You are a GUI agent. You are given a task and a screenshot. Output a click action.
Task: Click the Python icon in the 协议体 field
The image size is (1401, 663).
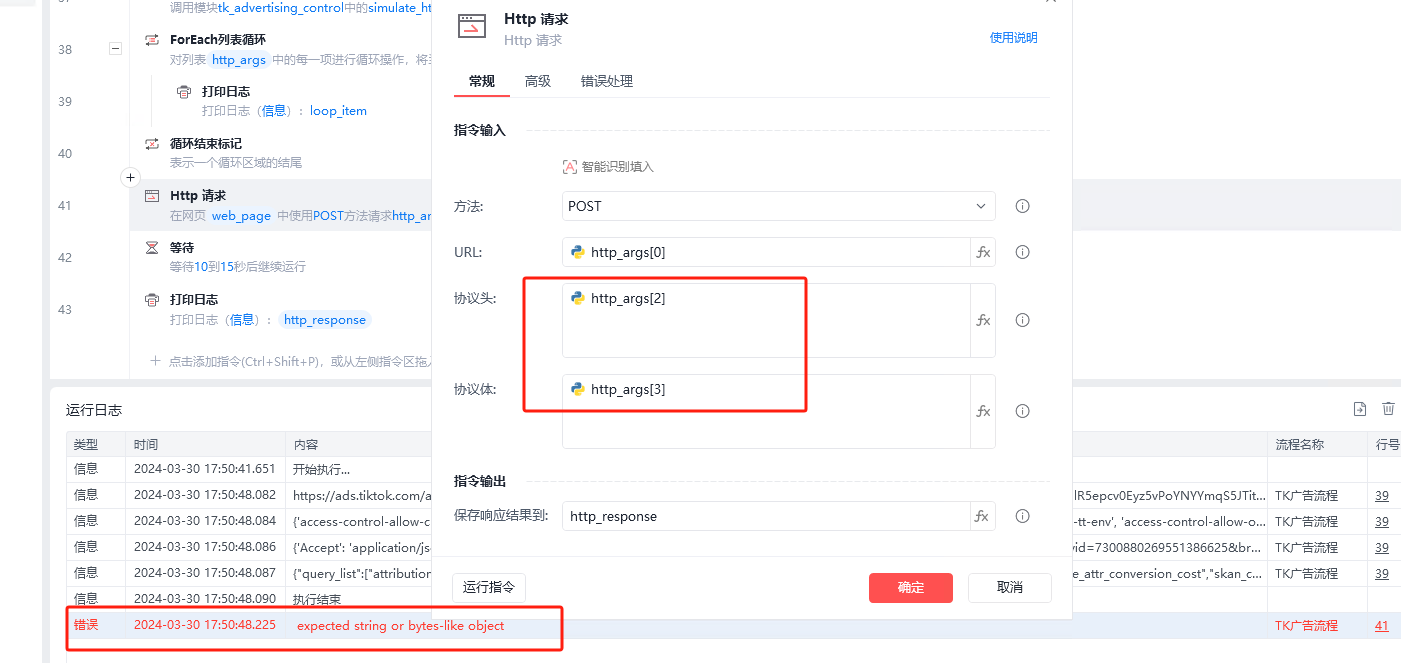(x=578, y=389)
